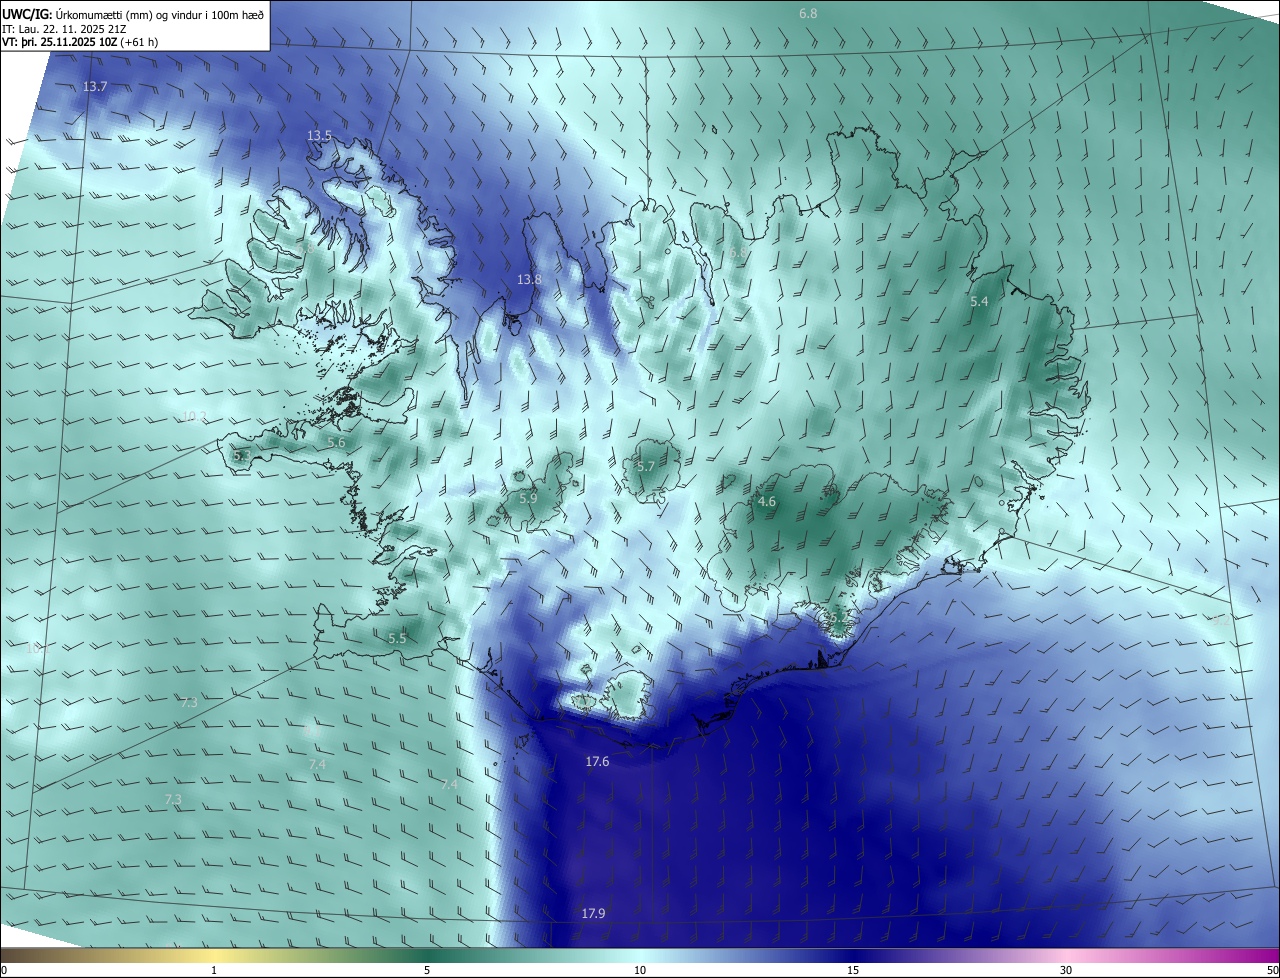The height and width of the screenshot is (978, 1280).
Task: Click the 5.6 value label on the western peninsula
Action: tap(336, 442)
